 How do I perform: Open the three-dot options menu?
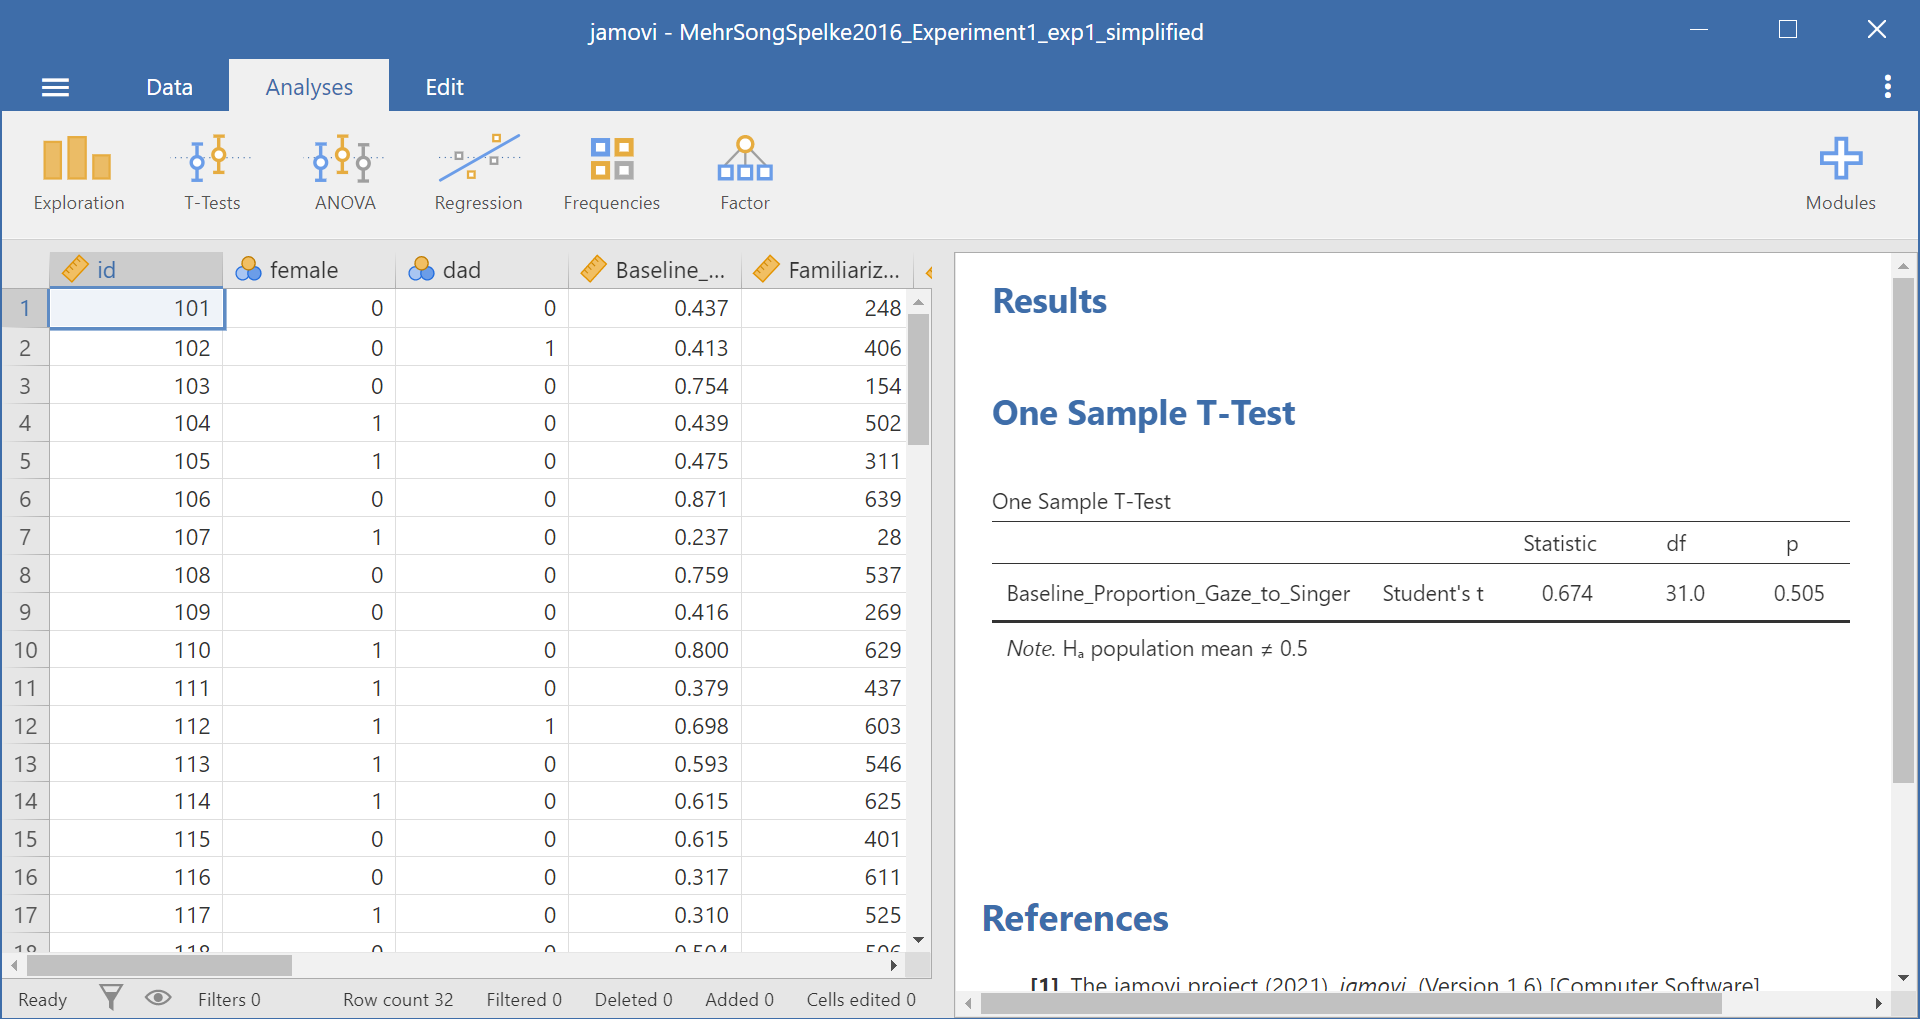tap(1887, 87)
